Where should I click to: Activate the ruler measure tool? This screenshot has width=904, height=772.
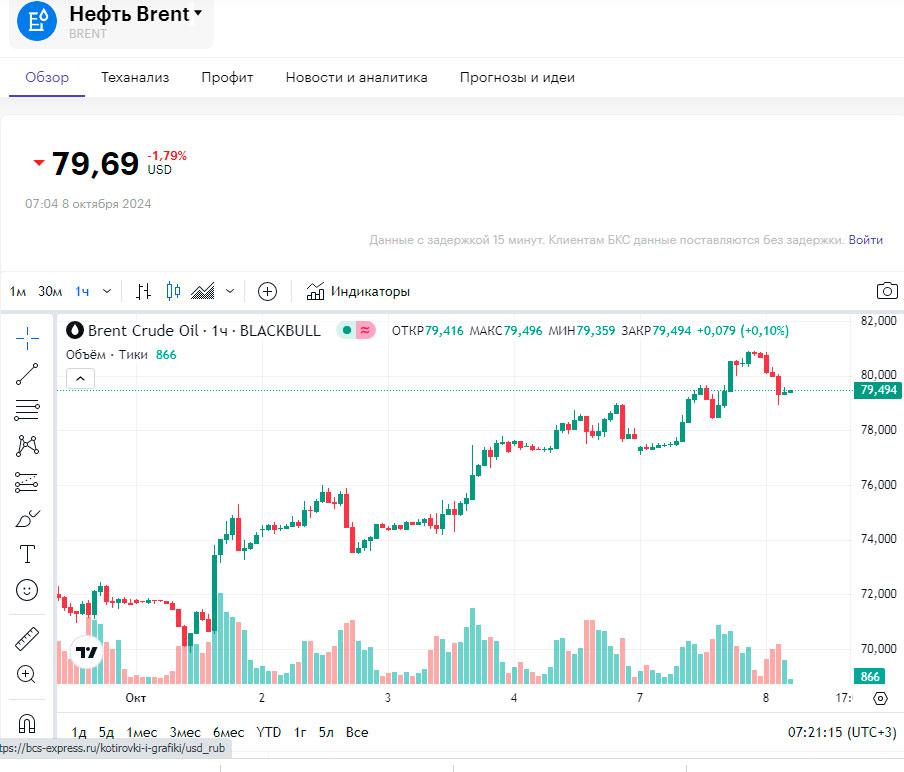tap(27, 638)
